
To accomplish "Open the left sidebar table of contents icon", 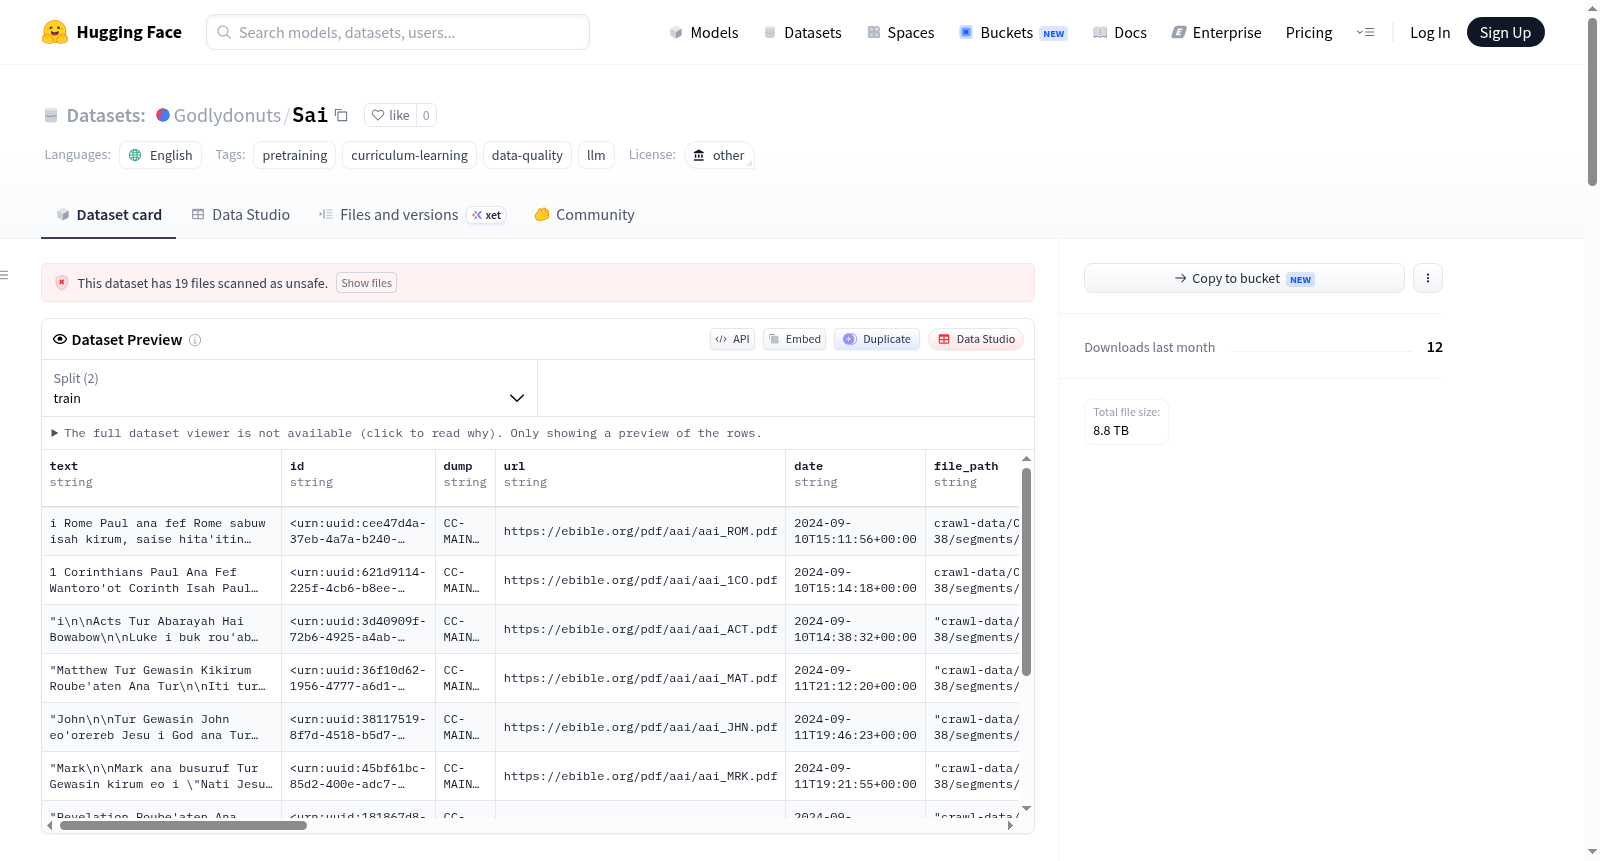I will (5, 275).
